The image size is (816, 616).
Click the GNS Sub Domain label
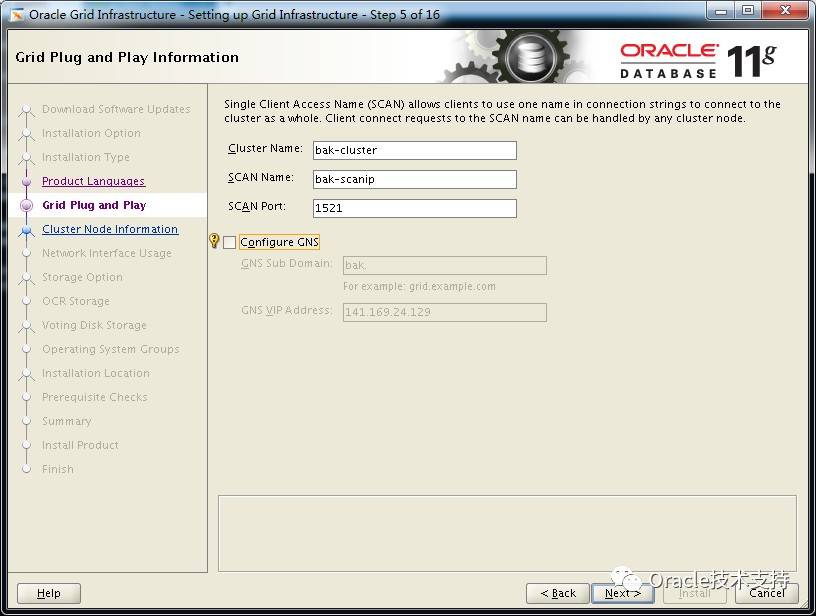(x=287, y=263)
